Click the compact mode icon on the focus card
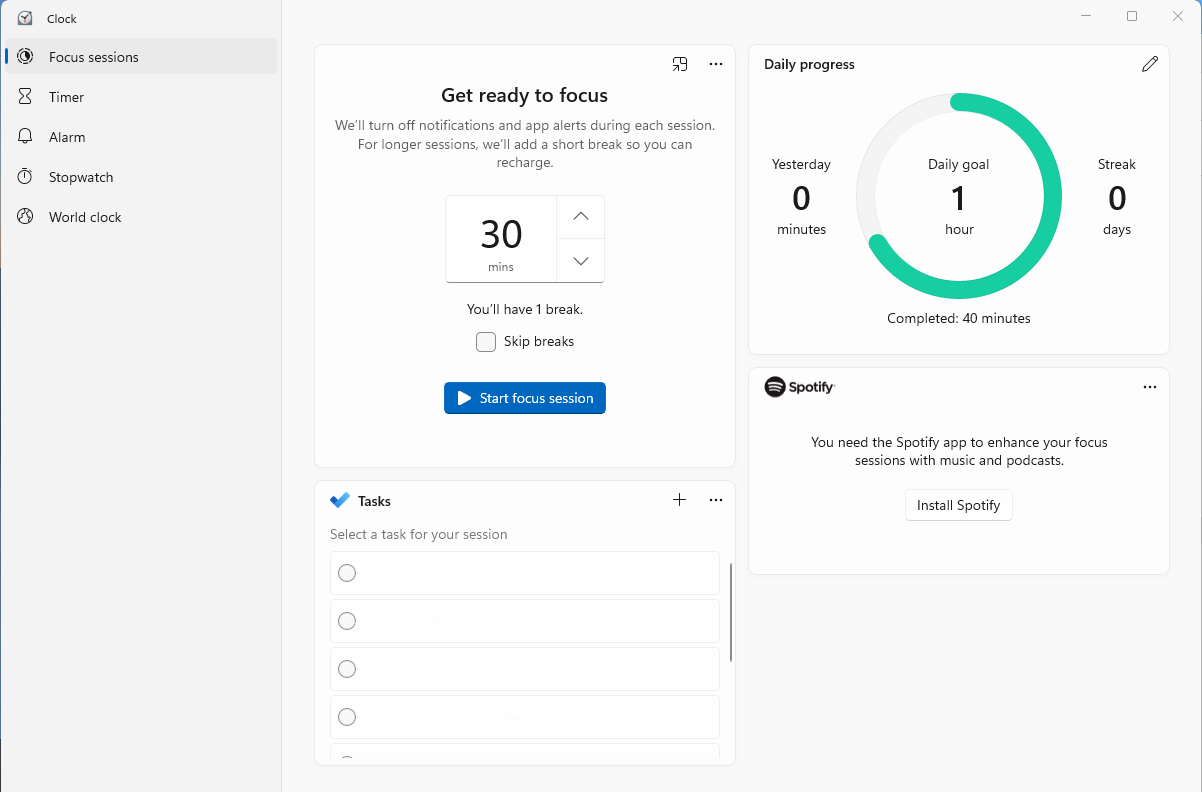Screen dimensions: 1202x792 (680, 64)
